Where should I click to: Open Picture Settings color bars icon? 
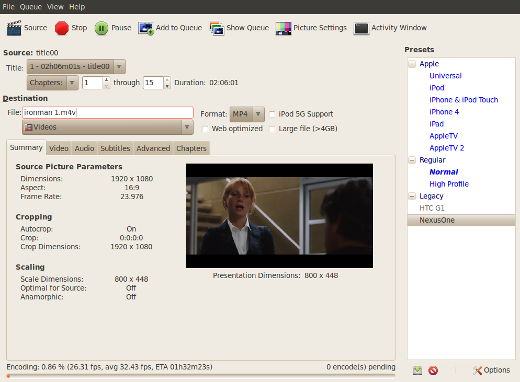[283, 28]
